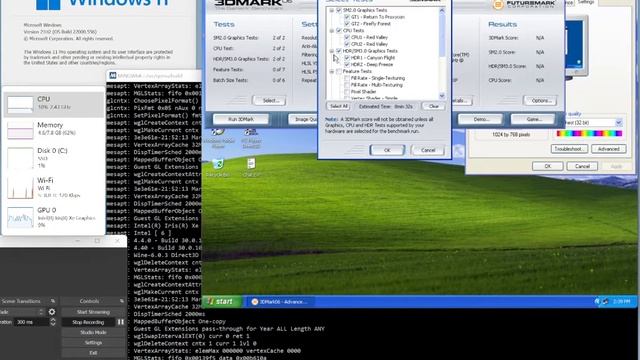Open Studio Mode in OBS
The width and height of the screenshot is (640, 360).
coord(93,332)
